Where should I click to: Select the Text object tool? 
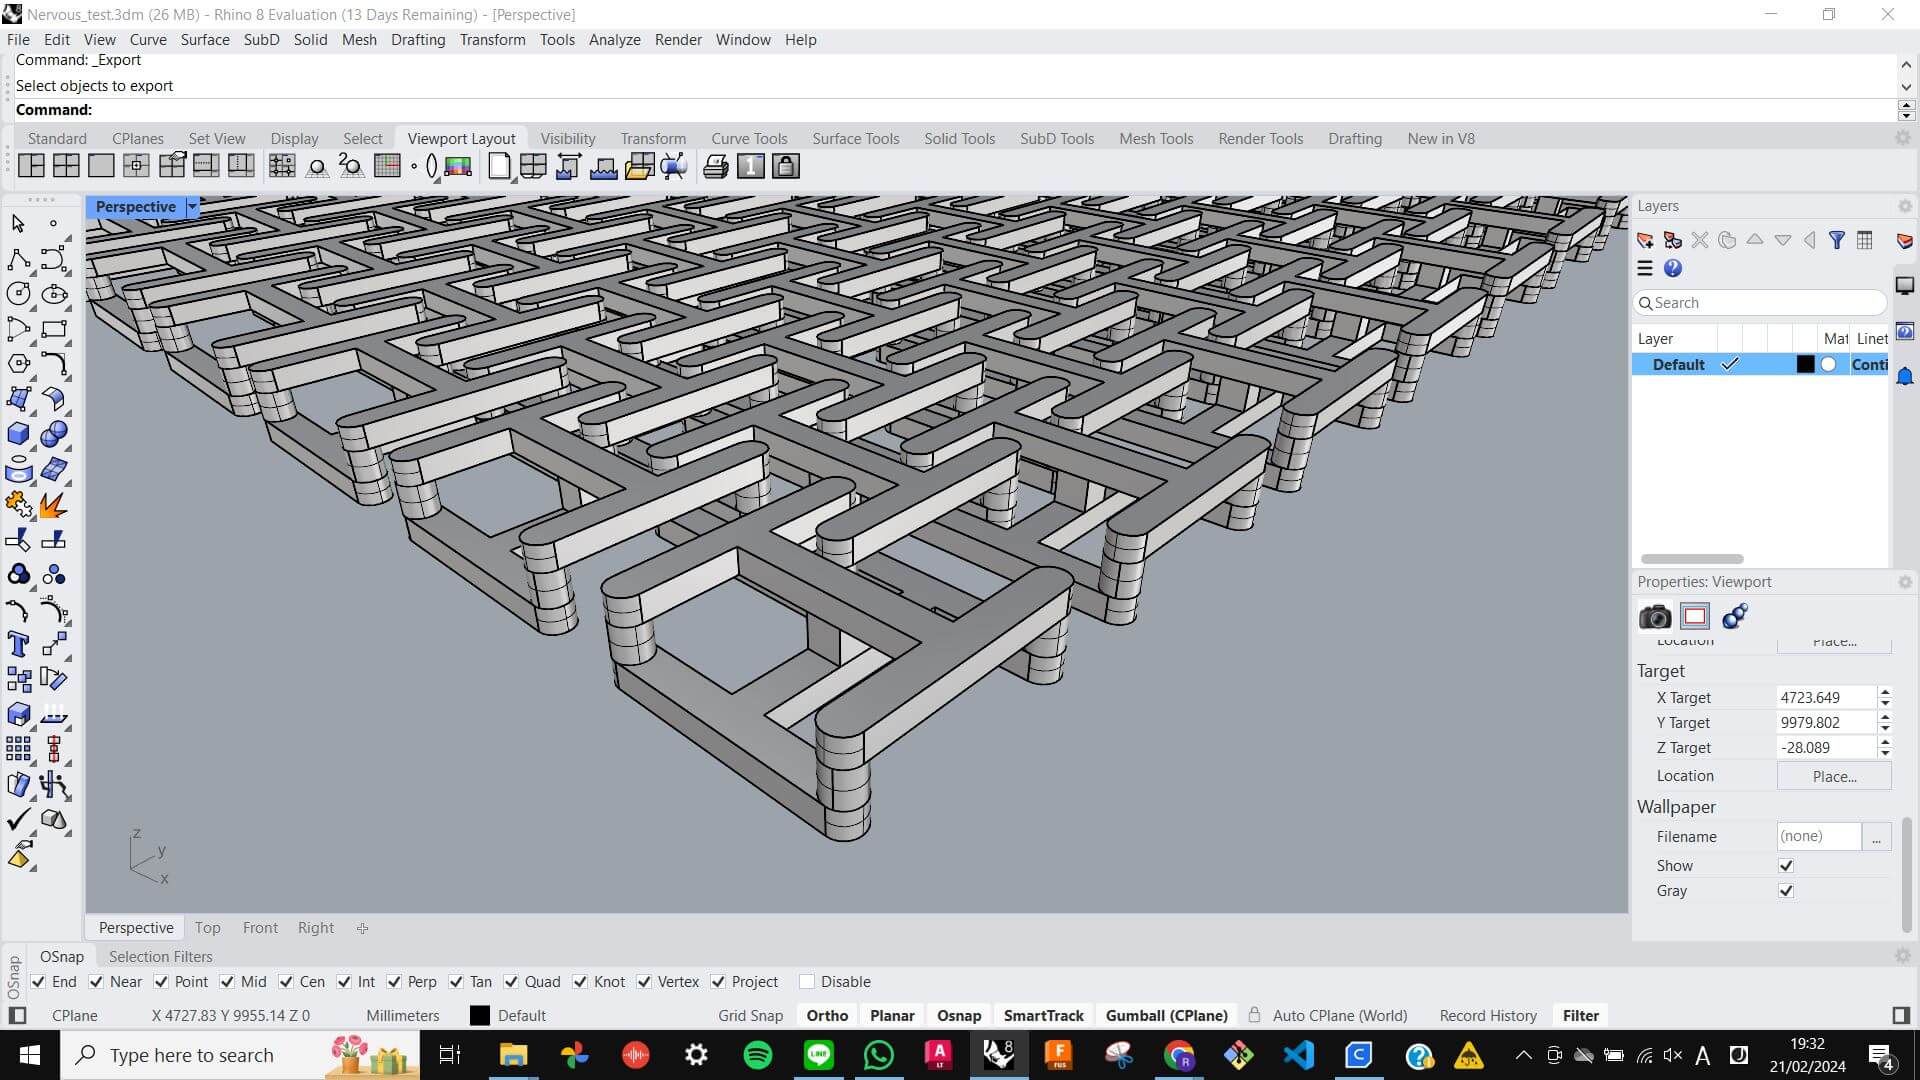point(18,645)
